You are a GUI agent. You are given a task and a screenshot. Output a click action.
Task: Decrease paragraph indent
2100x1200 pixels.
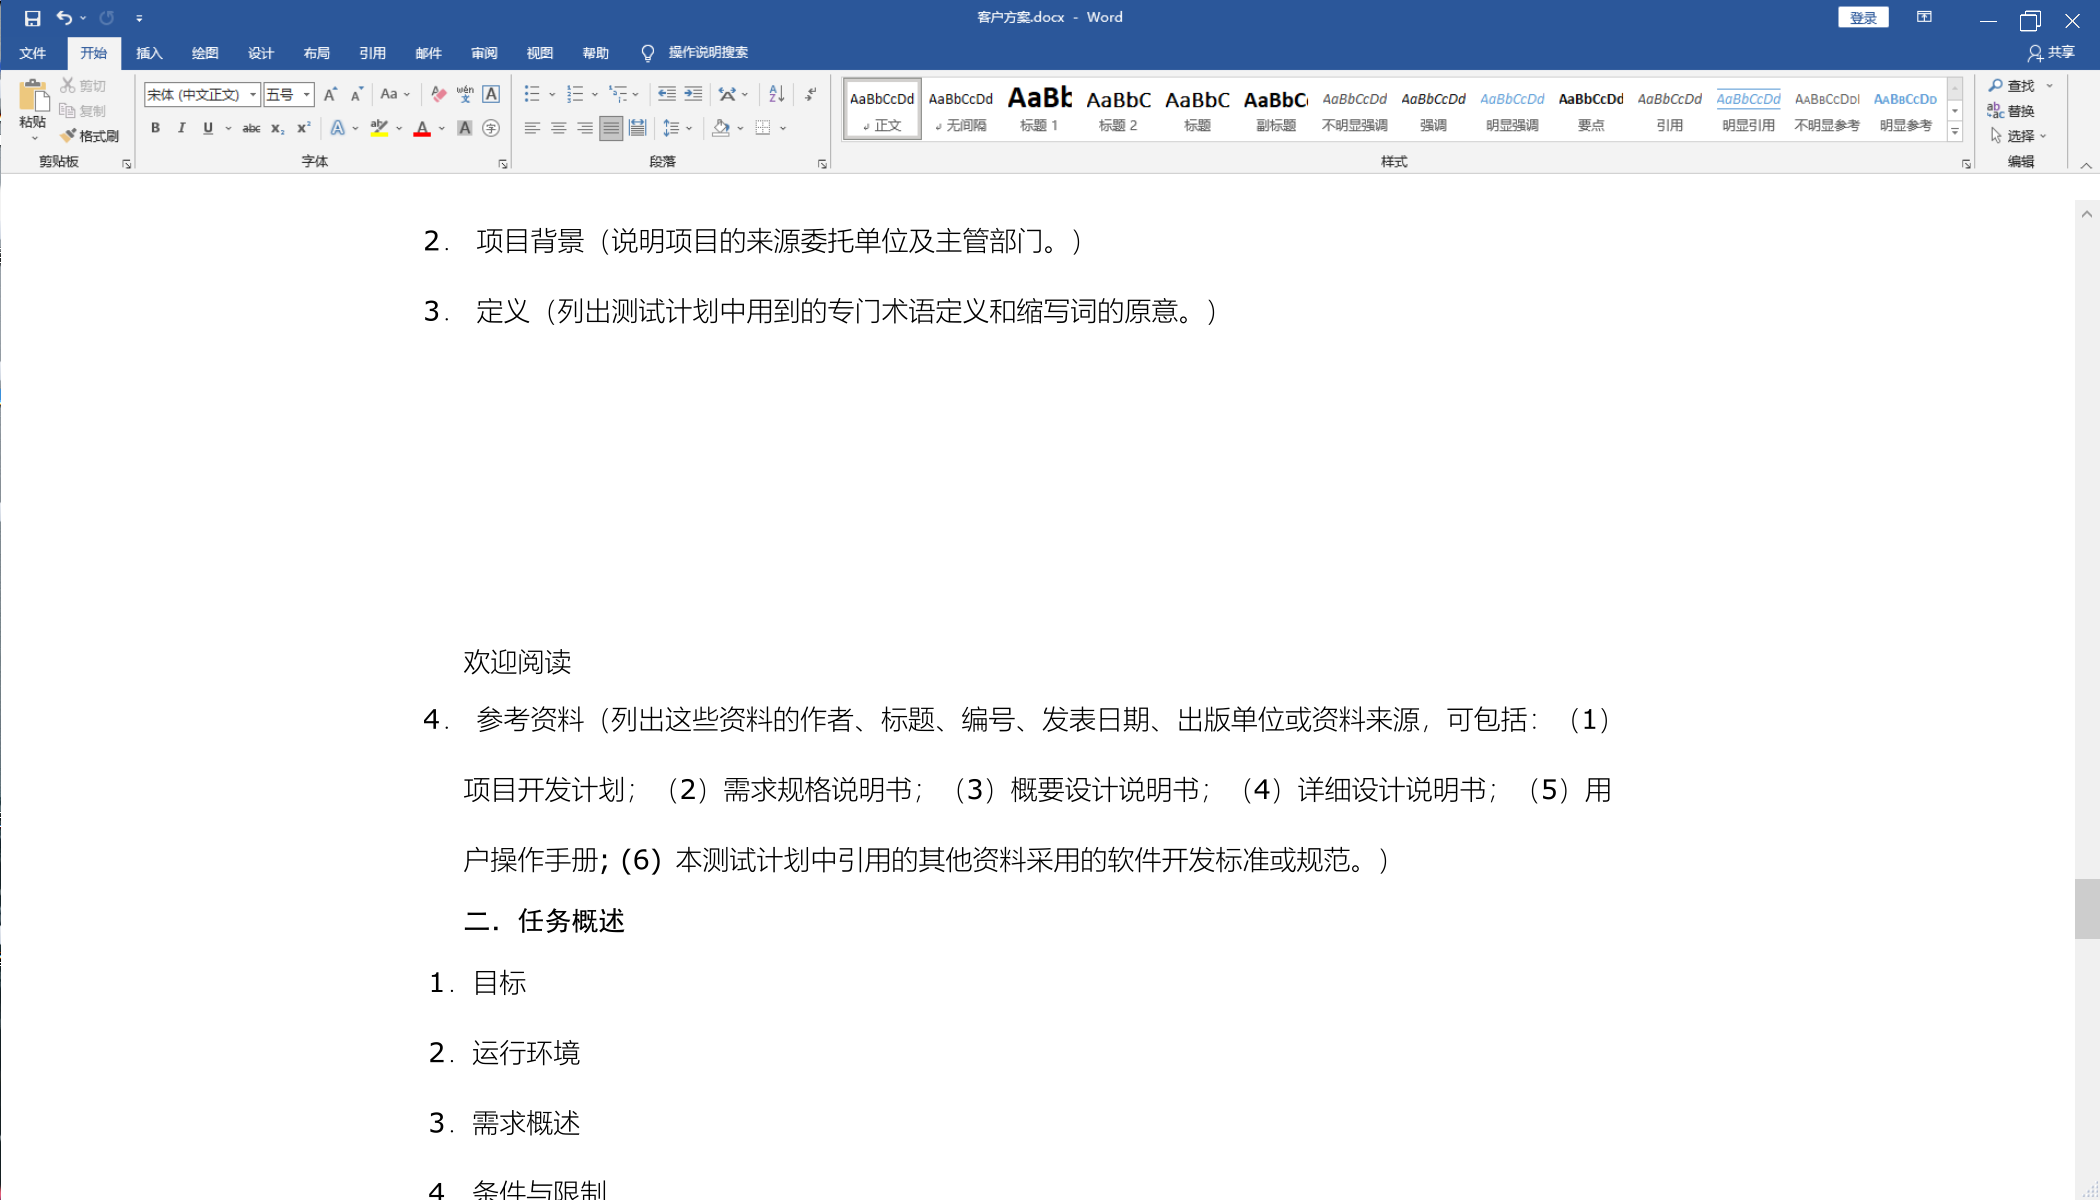coord(666,94)
